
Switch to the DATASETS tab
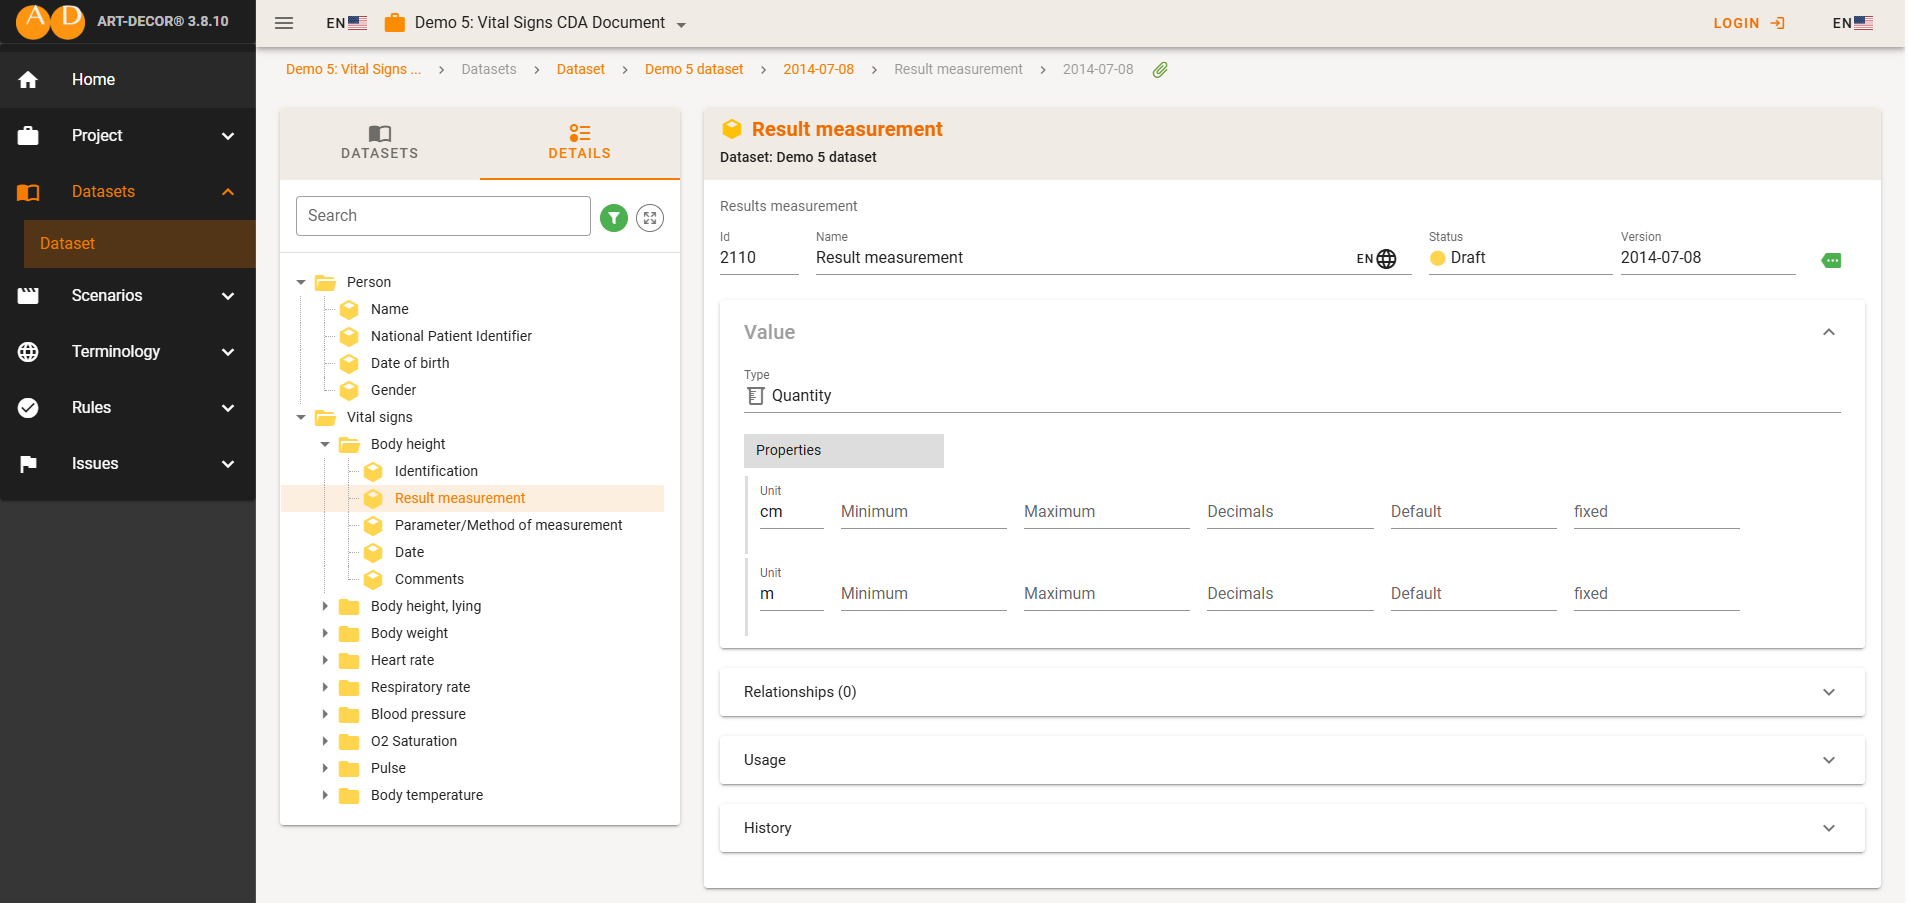click(380, 143)
